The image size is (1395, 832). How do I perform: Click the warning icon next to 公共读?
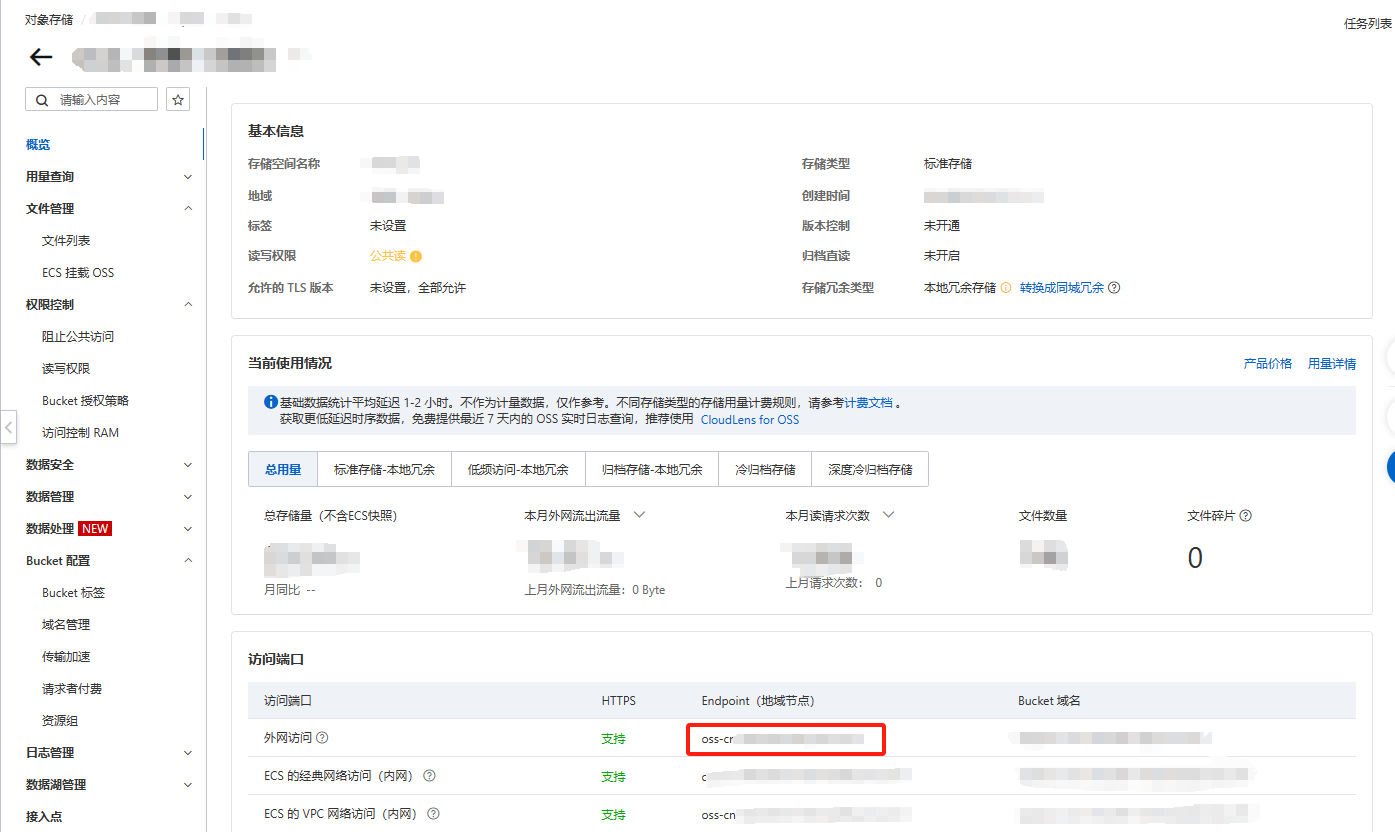tap(416, 256)
